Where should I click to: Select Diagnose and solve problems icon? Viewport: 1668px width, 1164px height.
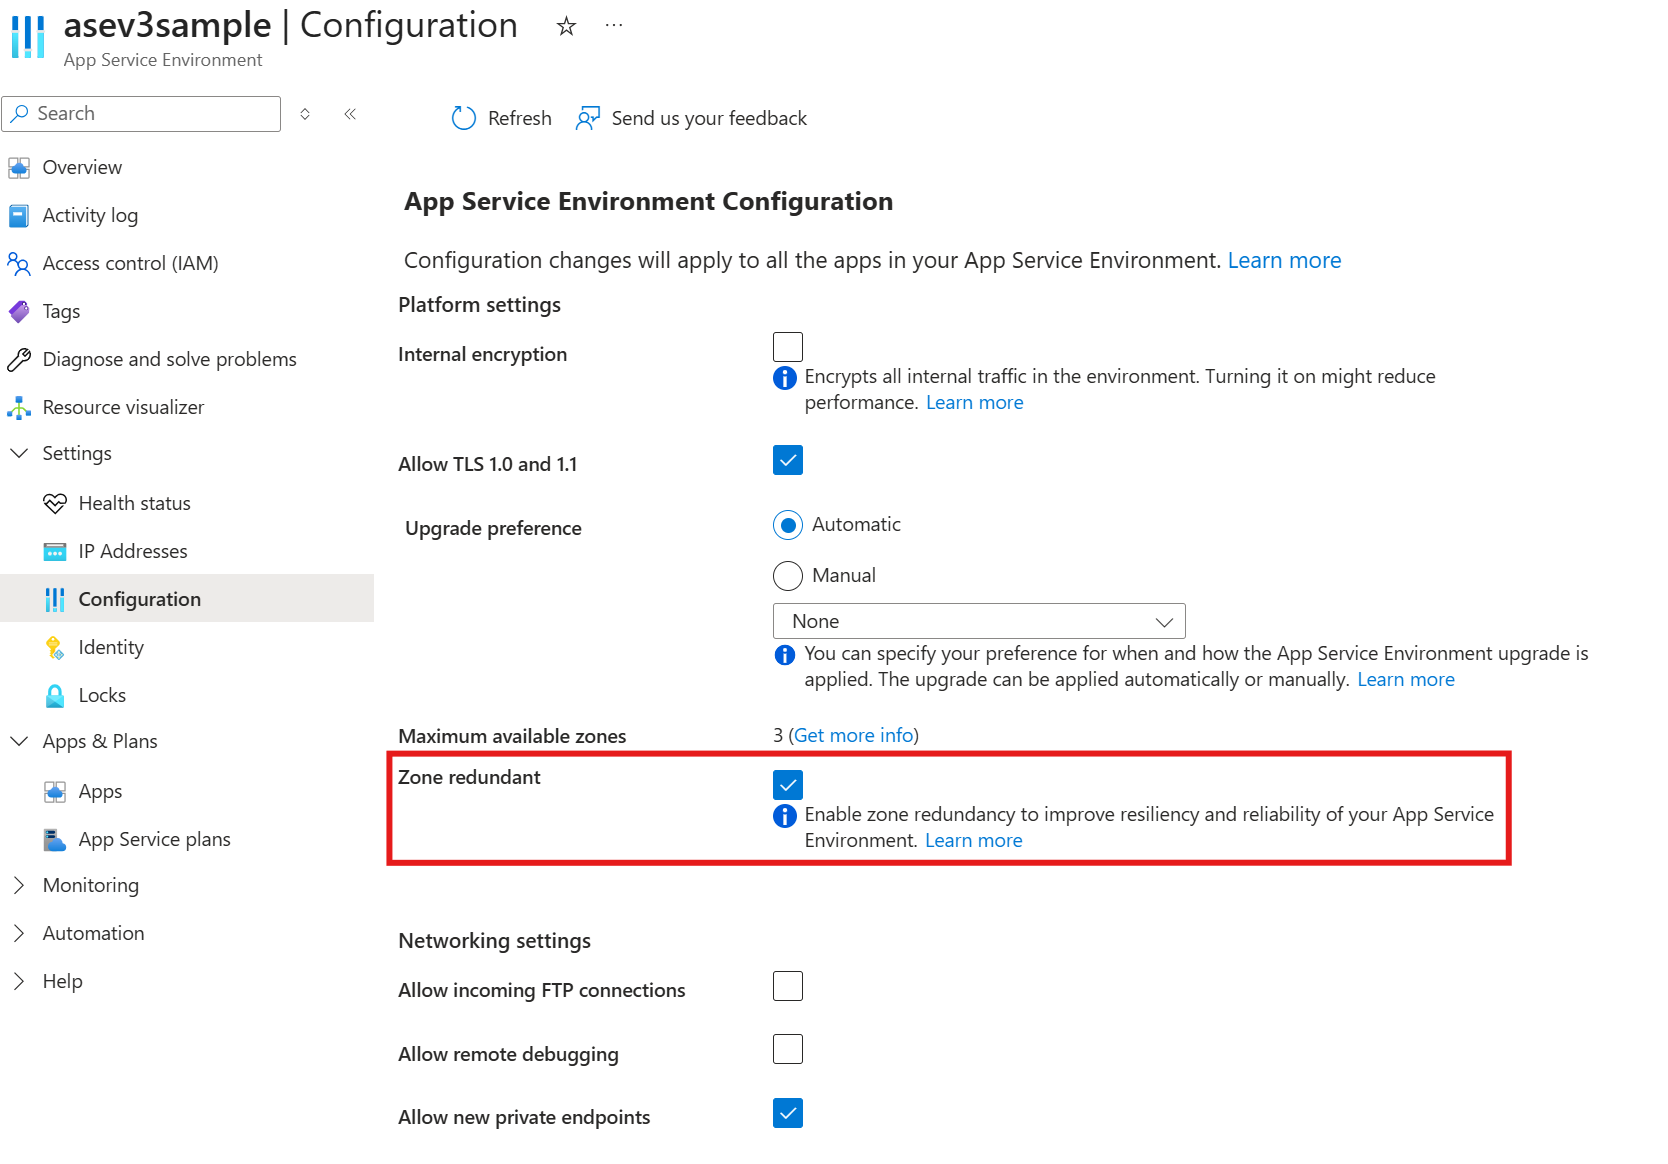click(18, 359)
